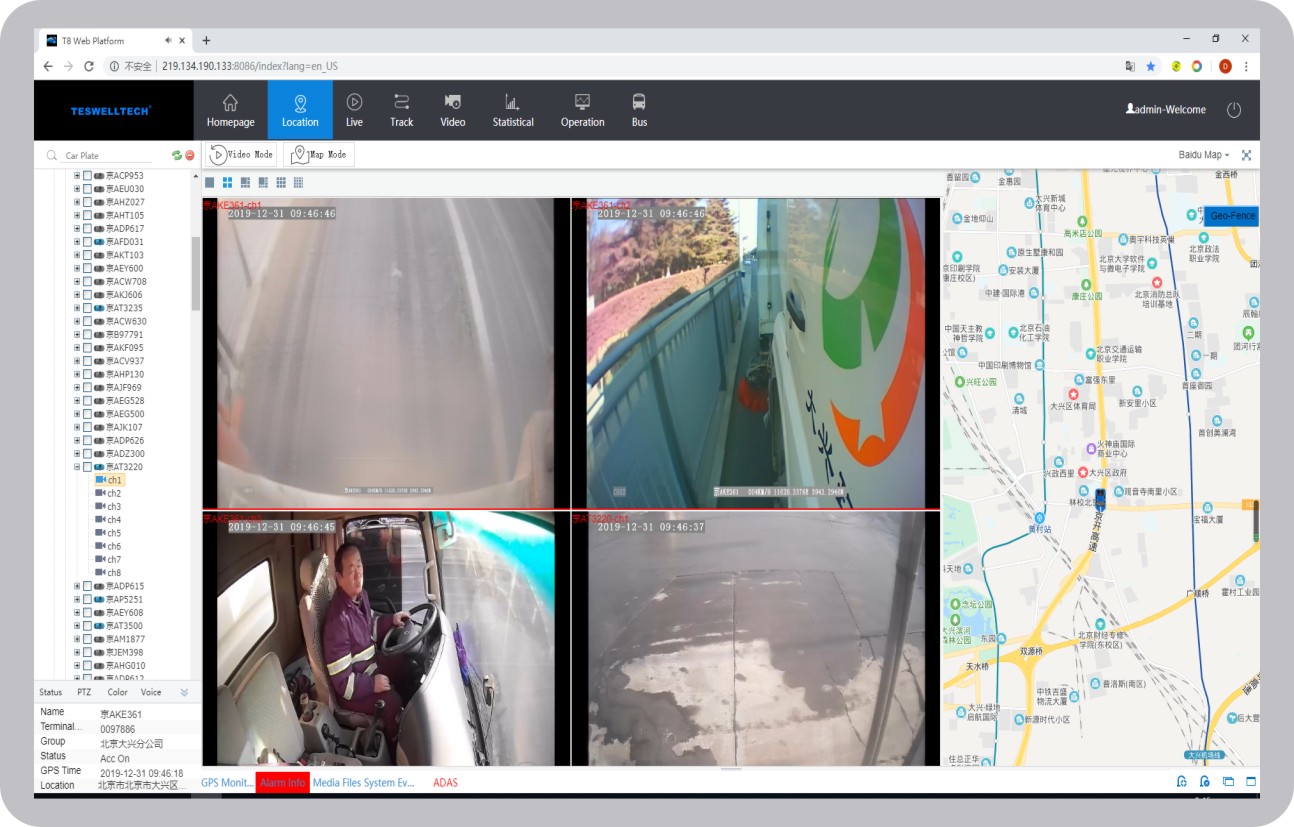Viewport: 1294px width, 827px height.
Task: Go to the Track section
Action: (x=401, y=110)
